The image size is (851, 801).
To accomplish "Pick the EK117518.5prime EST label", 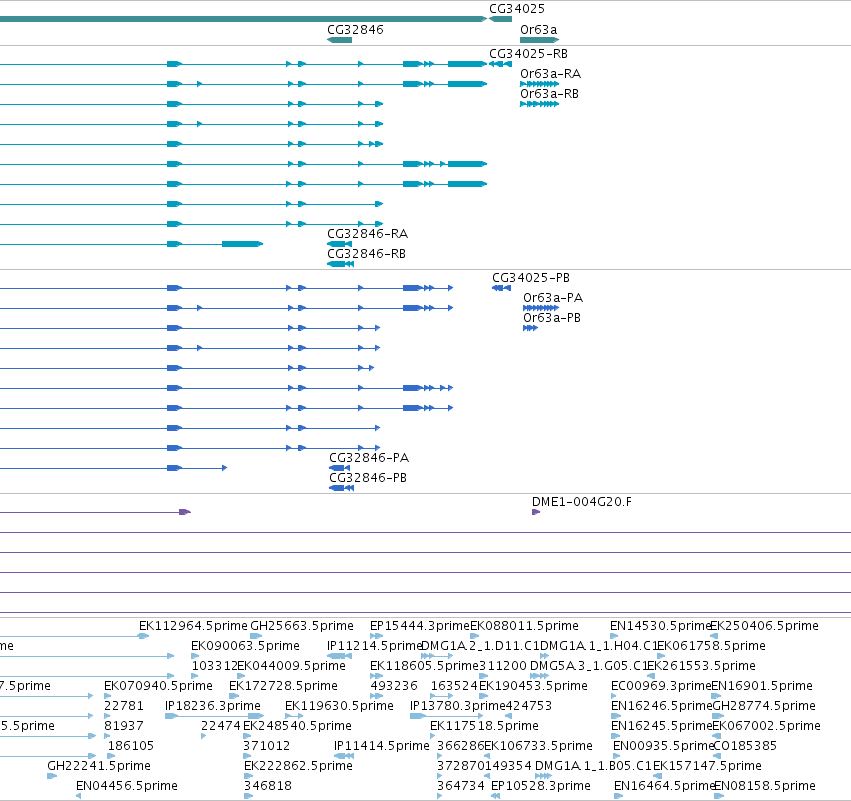I will 485,726.
